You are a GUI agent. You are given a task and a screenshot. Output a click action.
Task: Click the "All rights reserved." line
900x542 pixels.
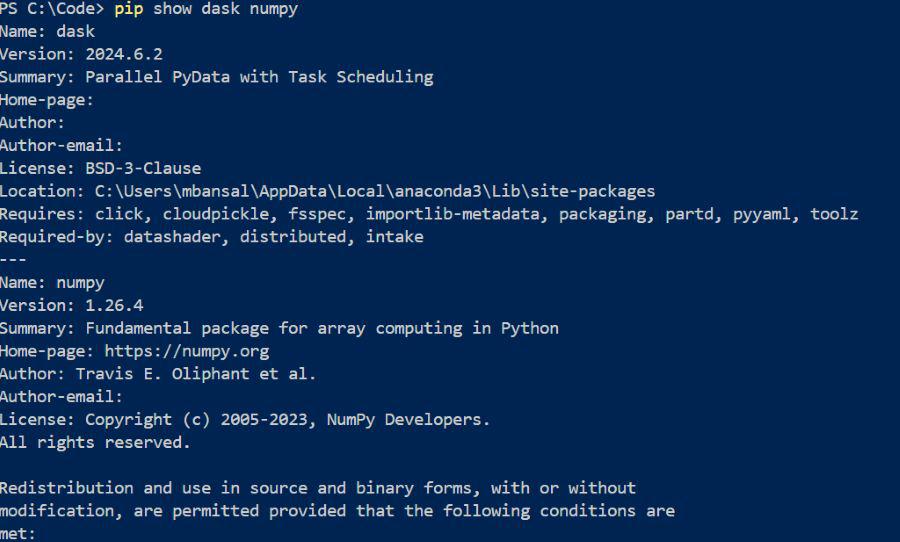[x=95, y=442]
